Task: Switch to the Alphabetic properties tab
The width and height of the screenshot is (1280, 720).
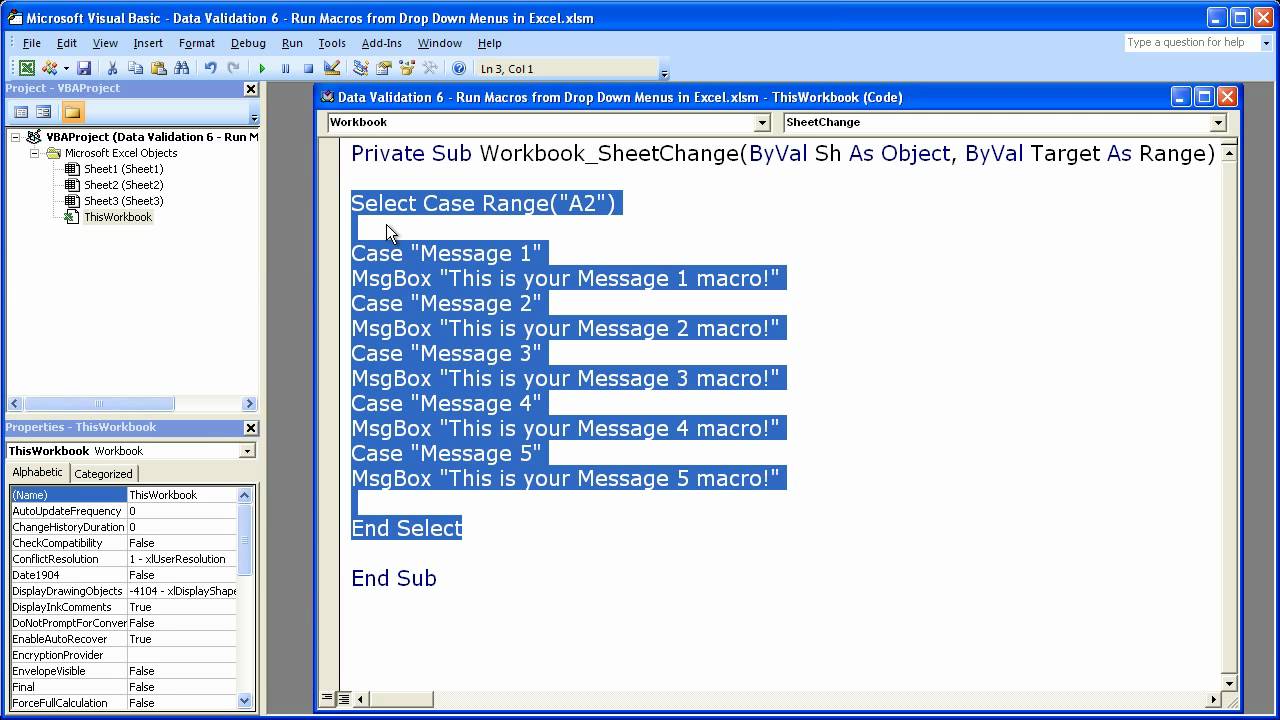Action: coord(37,472)
